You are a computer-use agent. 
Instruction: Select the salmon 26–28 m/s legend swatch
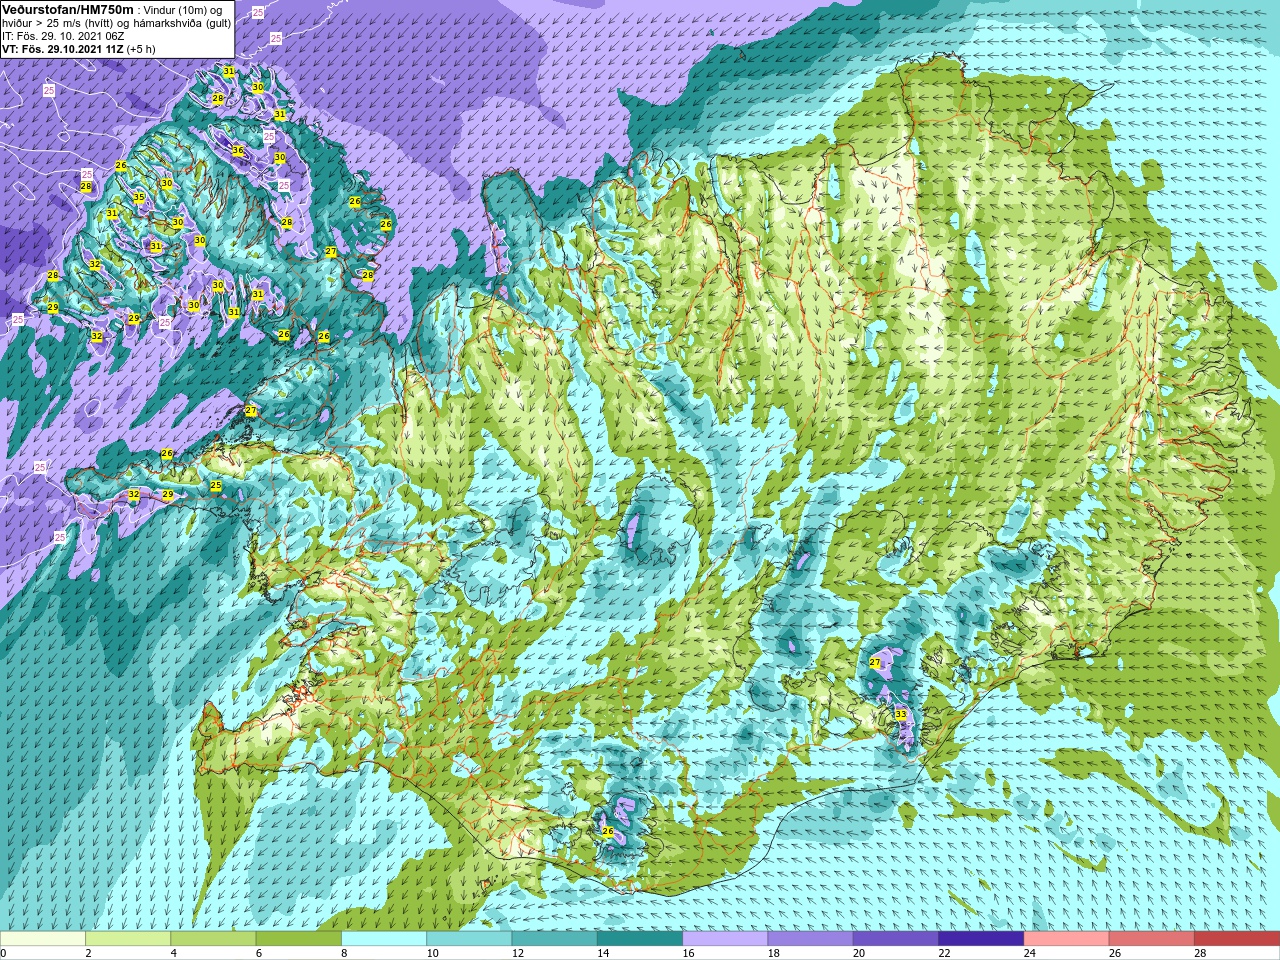[1152, 939]
